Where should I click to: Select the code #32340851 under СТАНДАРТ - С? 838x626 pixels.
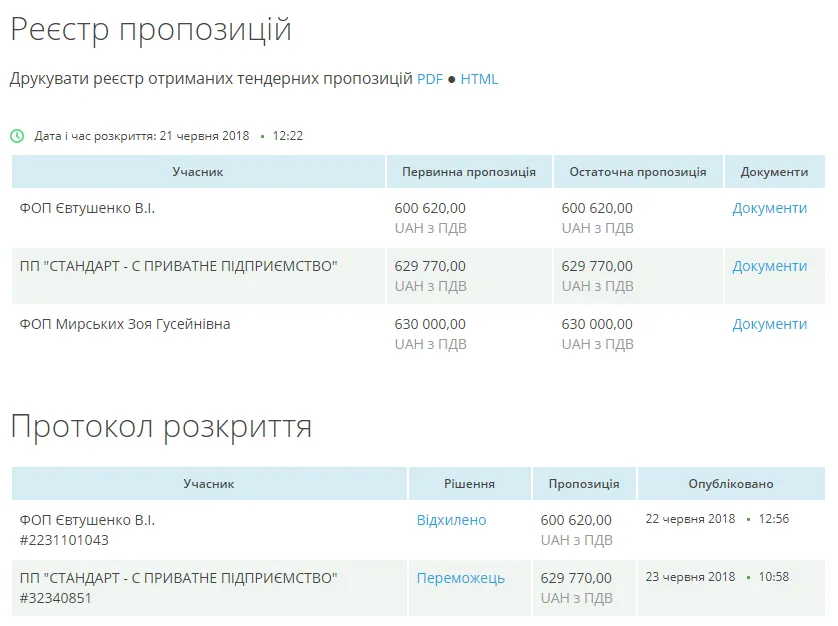56,598
